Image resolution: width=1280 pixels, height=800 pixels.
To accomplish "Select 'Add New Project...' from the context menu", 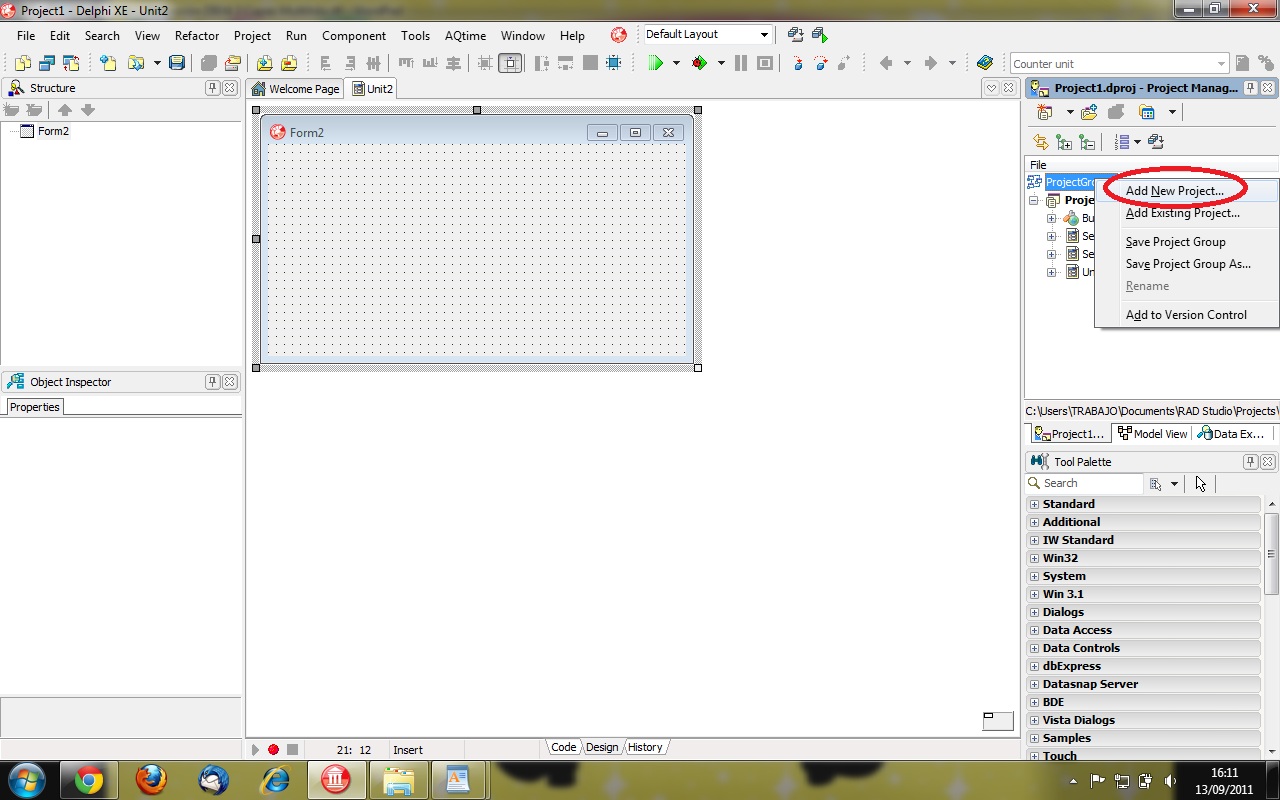I will [1174, 190].
